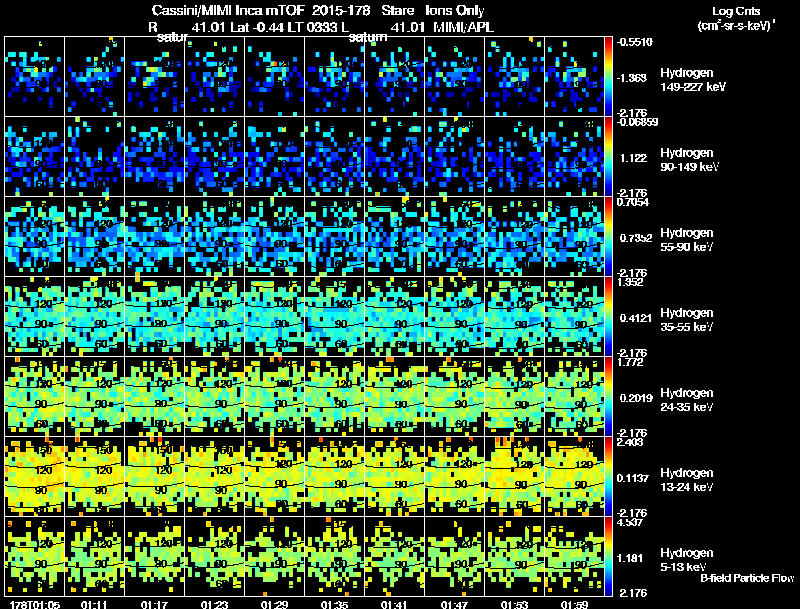Click the 'Stare Ions Only' header text
The image size is (800, 609).
point(433,11)
